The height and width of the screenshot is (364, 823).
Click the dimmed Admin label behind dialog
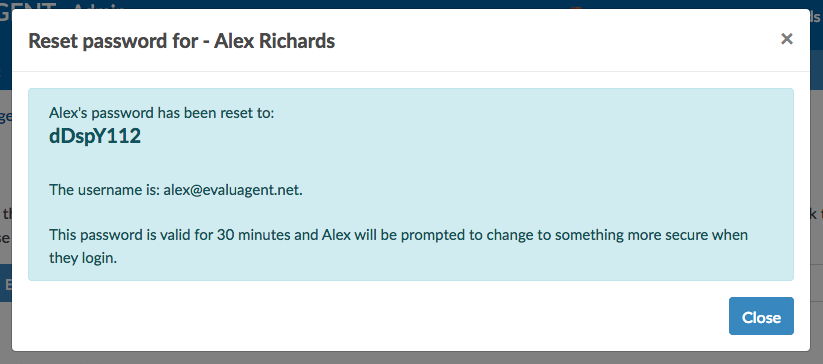pyautogui.click(x=99, y=5)
